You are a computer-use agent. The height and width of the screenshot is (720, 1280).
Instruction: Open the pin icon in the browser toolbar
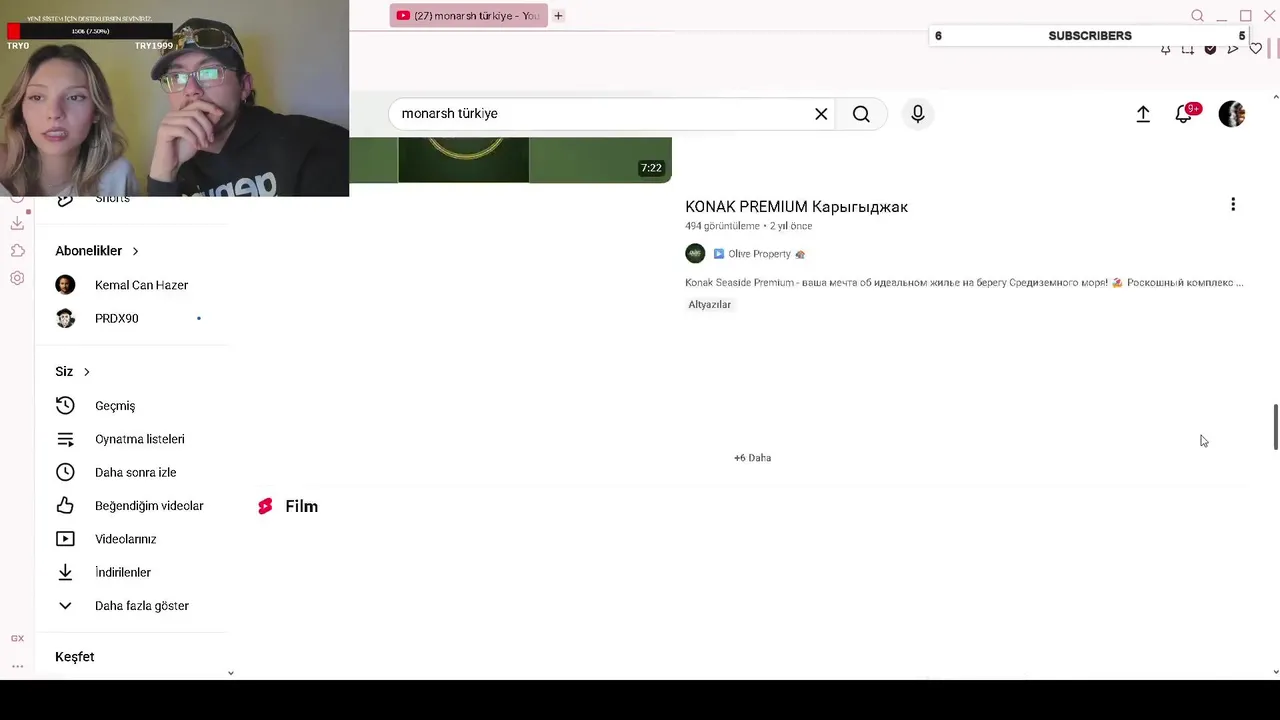pos(1165,49)
